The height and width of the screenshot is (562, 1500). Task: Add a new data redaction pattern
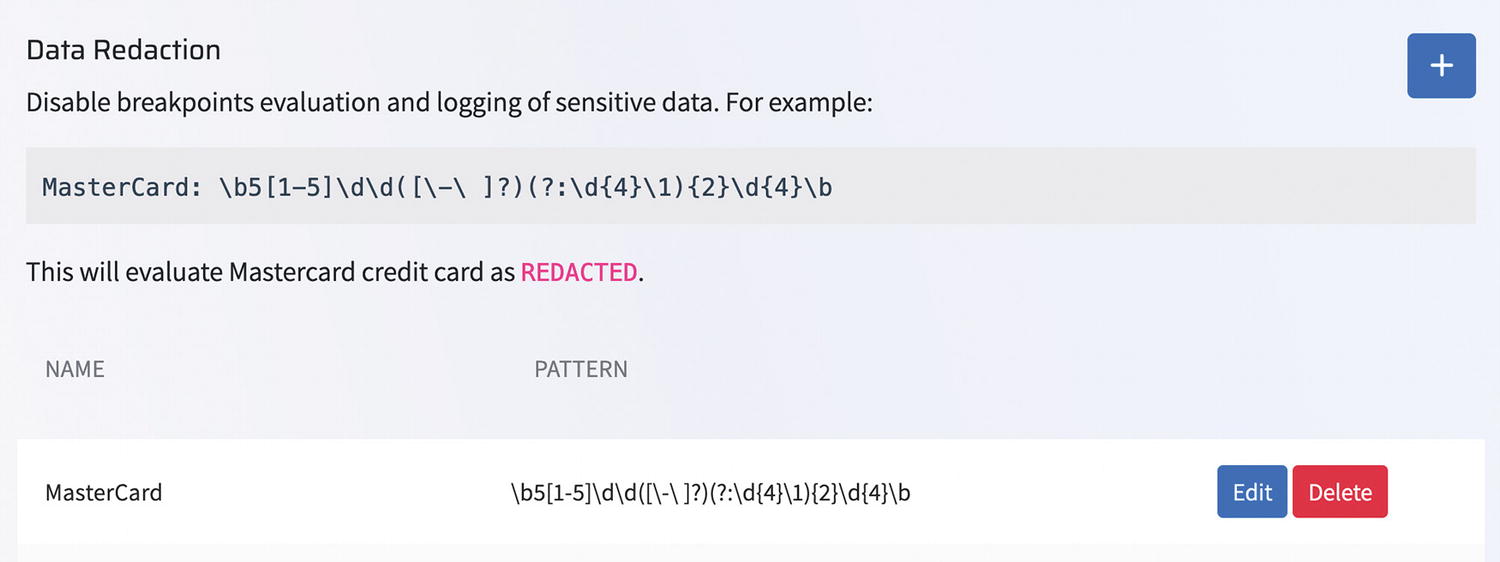1441,66
